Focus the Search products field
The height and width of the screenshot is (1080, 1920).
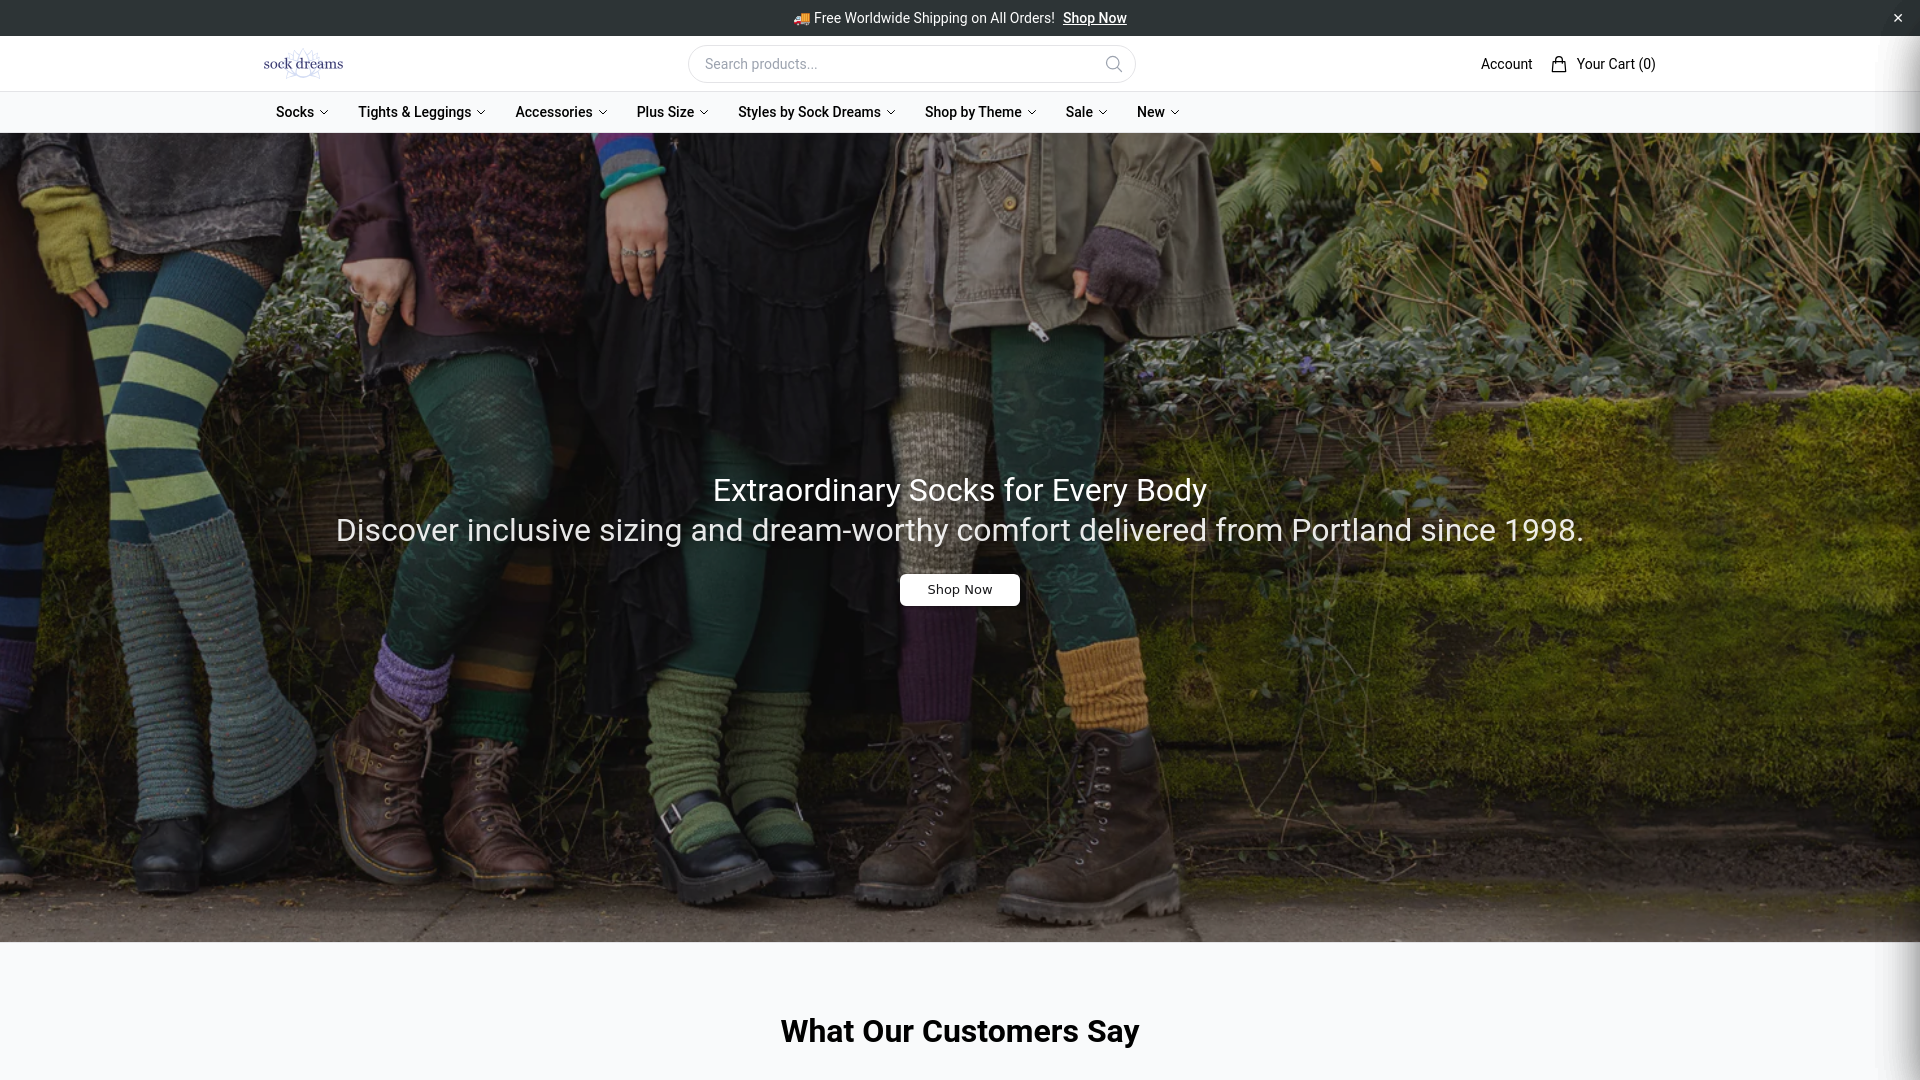tap(911, 64)
